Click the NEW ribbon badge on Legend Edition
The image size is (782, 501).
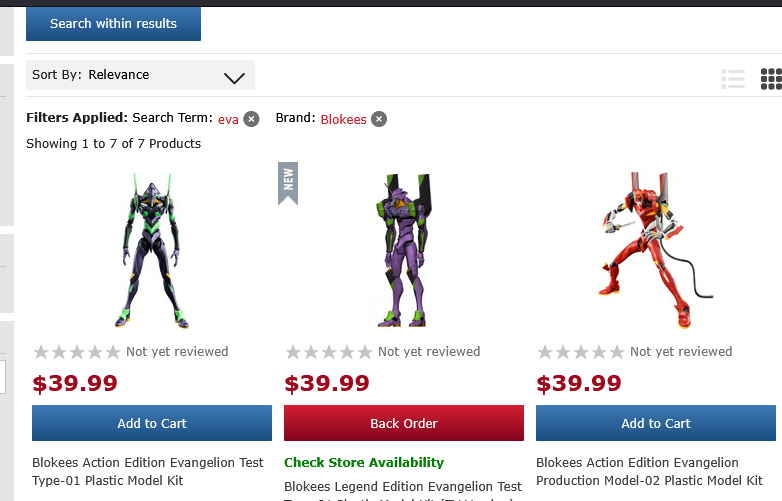288,183
